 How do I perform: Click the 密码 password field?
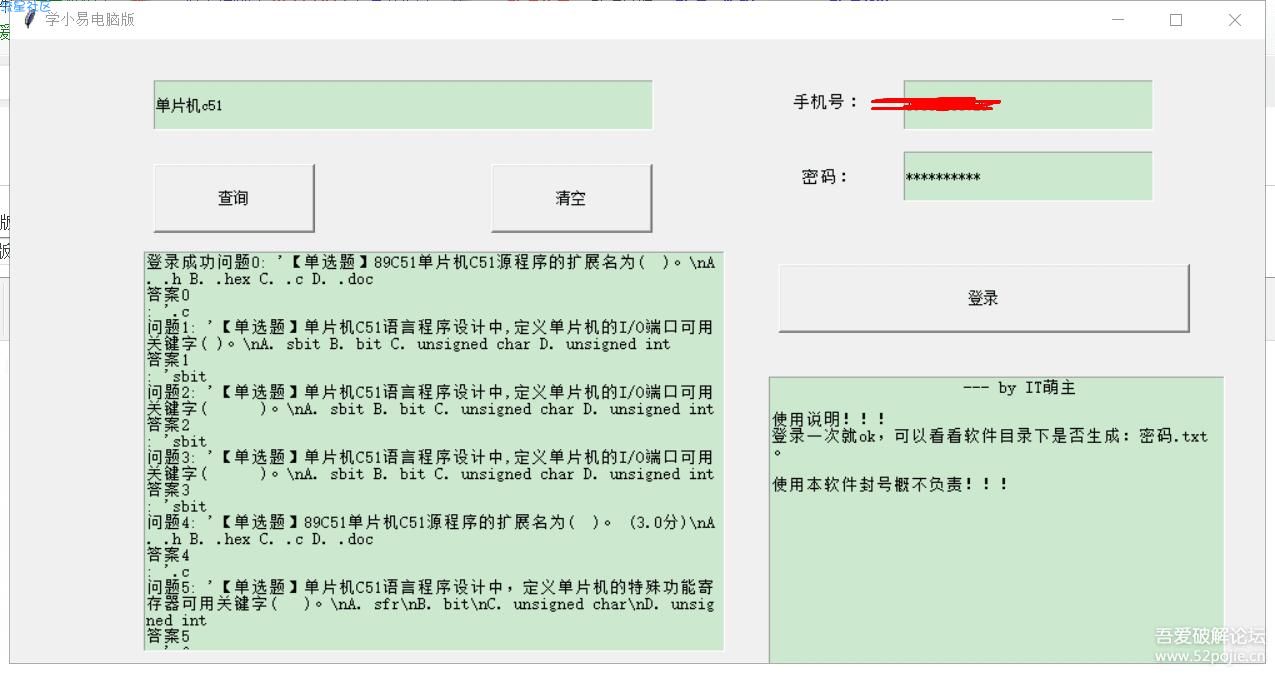(x=1028, y=177)
